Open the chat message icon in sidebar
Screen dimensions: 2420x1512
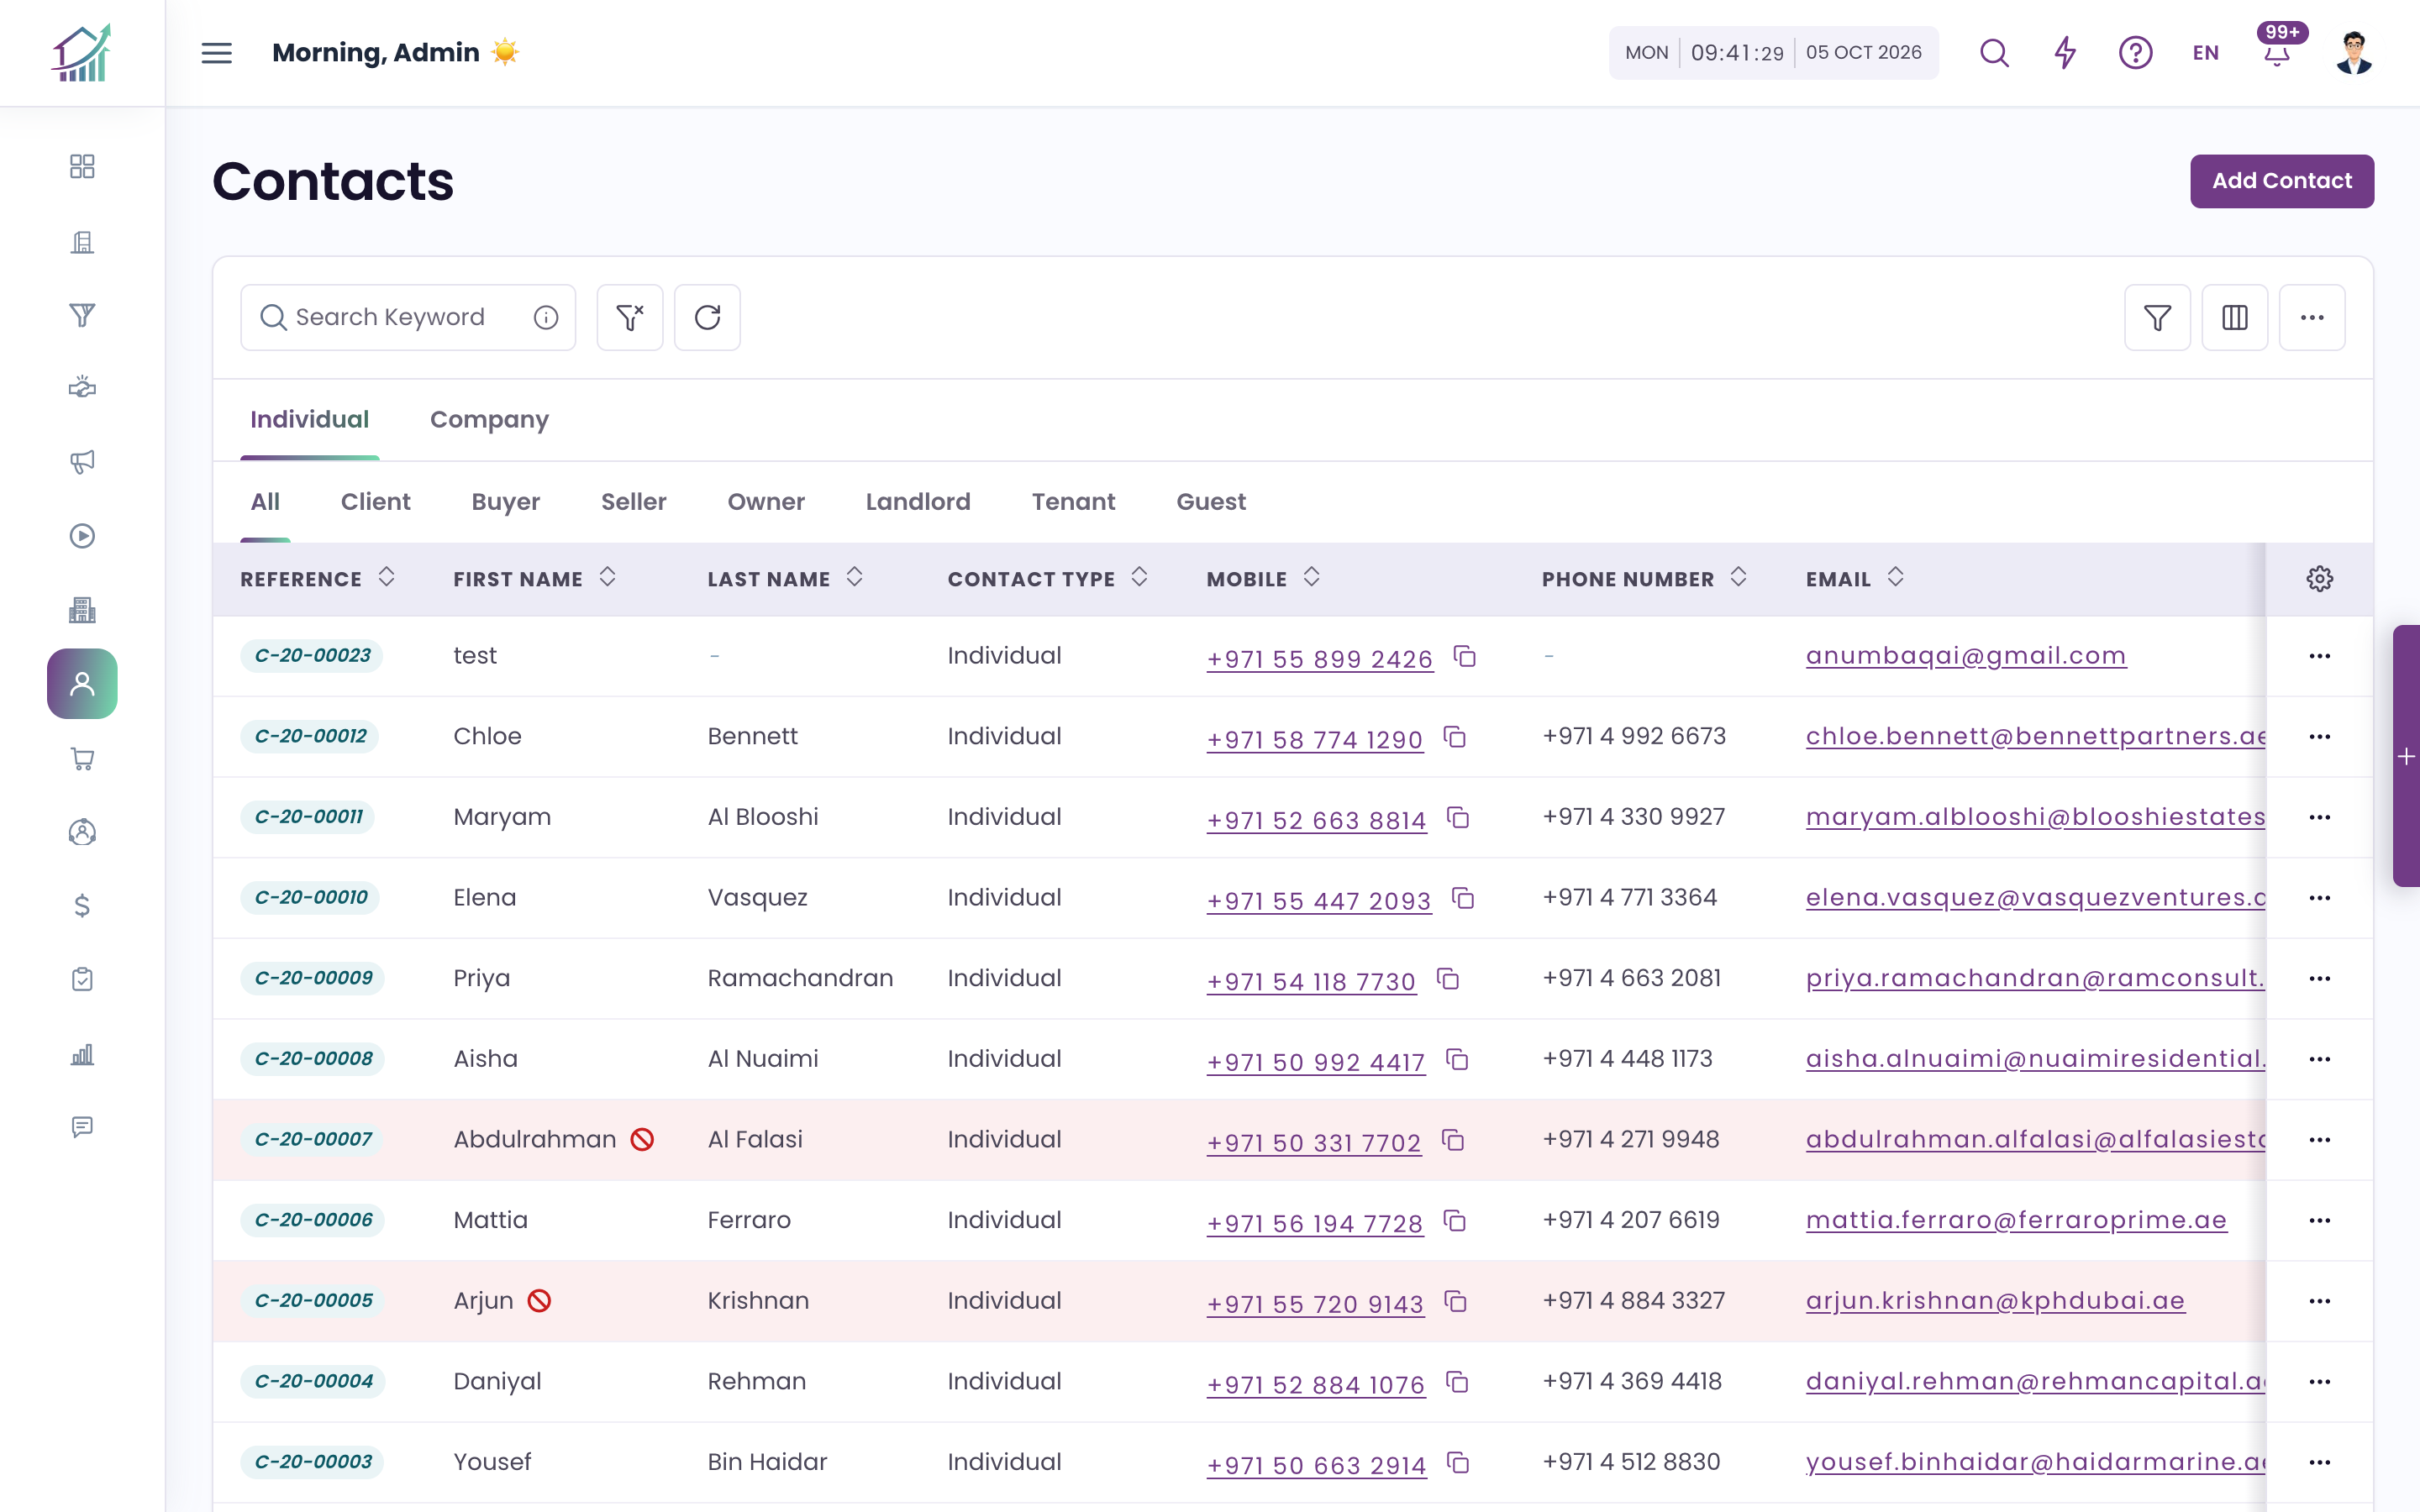(82, 1127)
